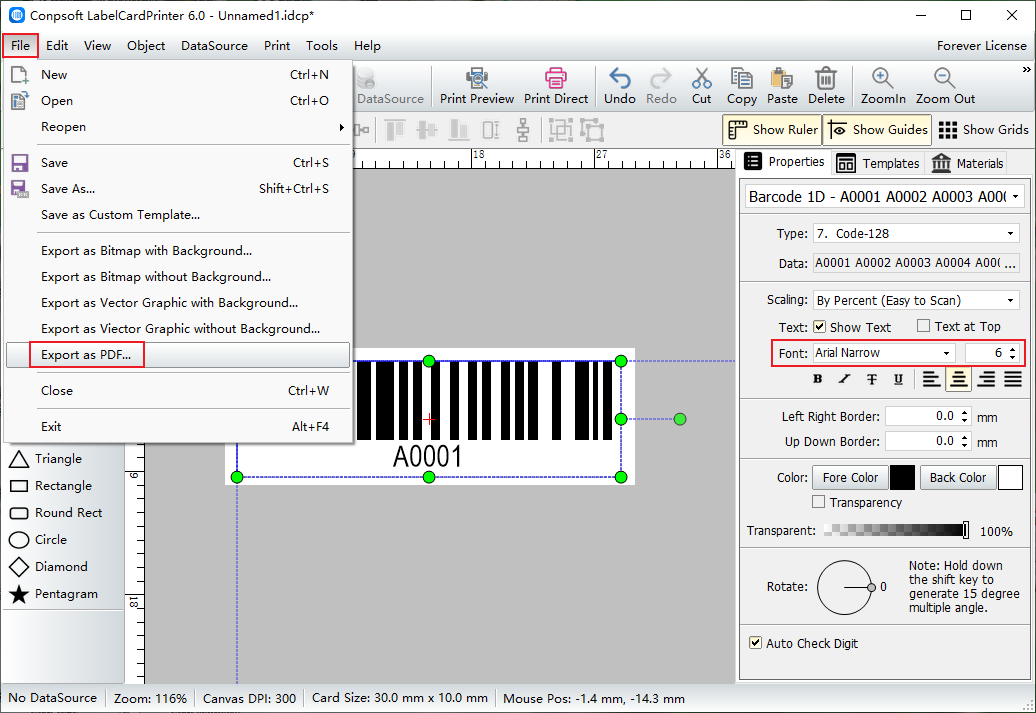Image resolution: width=1036 pixels, height=713 pixels.
Task: Apply underline to barcode text
Action: [x=899, y=379]
